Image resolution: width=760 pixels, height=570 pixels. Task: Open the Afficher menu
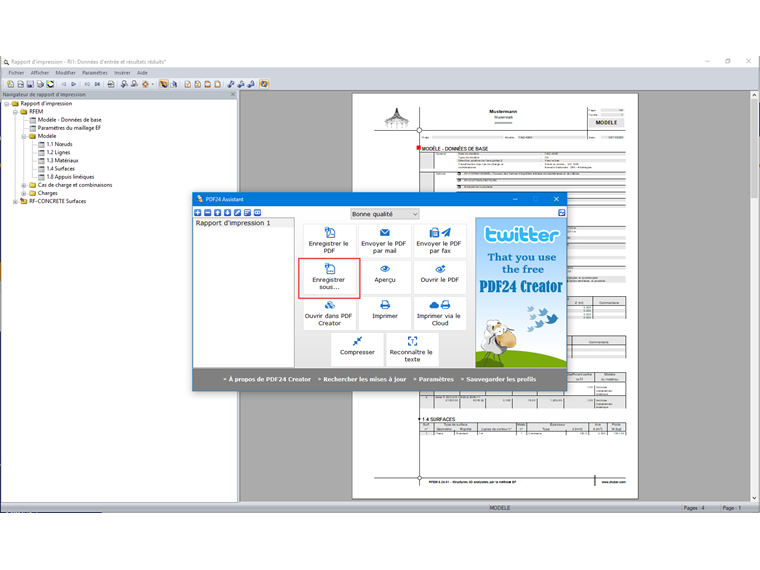(40, 73)
